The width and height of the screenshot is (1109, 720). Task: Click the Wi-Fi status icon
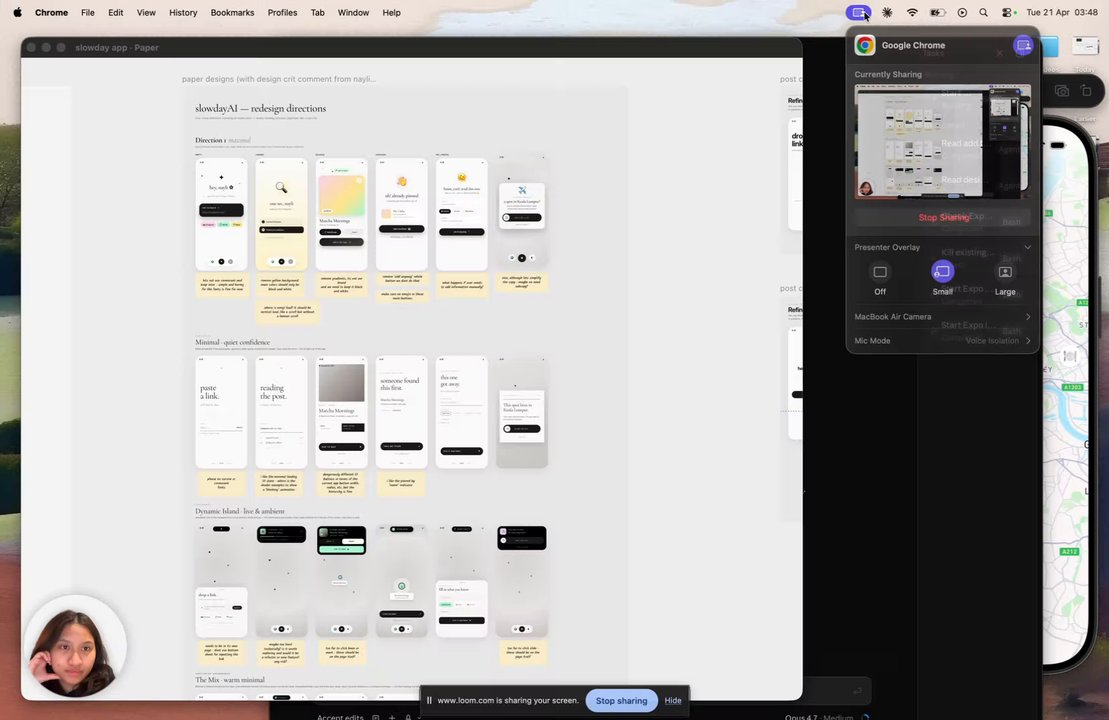pyautogui.click(x=912, y=13)
